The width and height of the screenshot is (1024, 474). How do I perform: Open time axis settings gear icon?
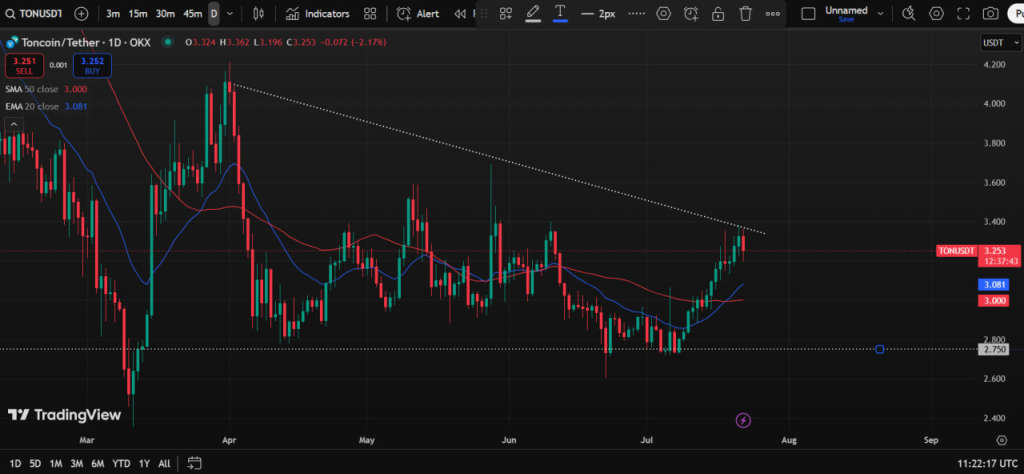pyautogui.click(x=1001, y=440)
